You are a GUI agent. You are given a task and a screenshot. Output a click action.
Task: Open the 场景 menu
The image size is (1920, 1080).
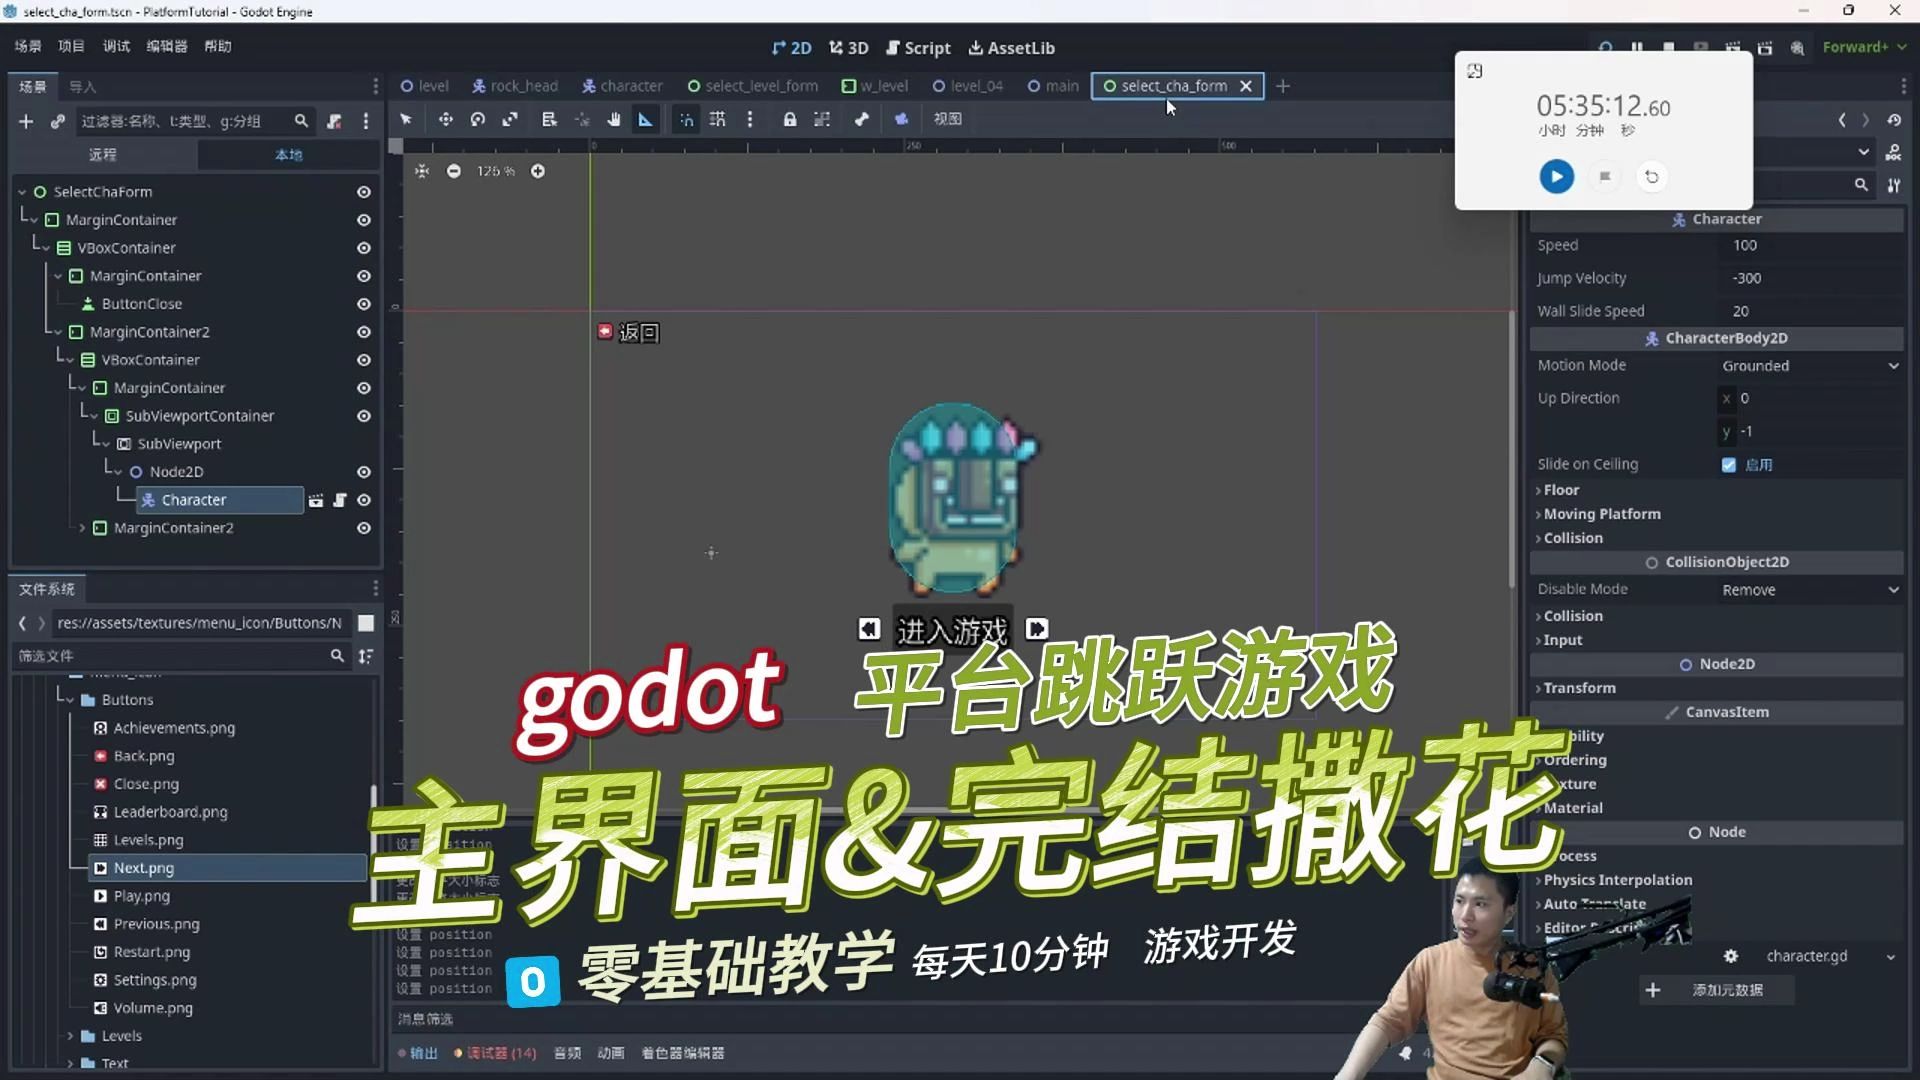(x=28, y=46)
